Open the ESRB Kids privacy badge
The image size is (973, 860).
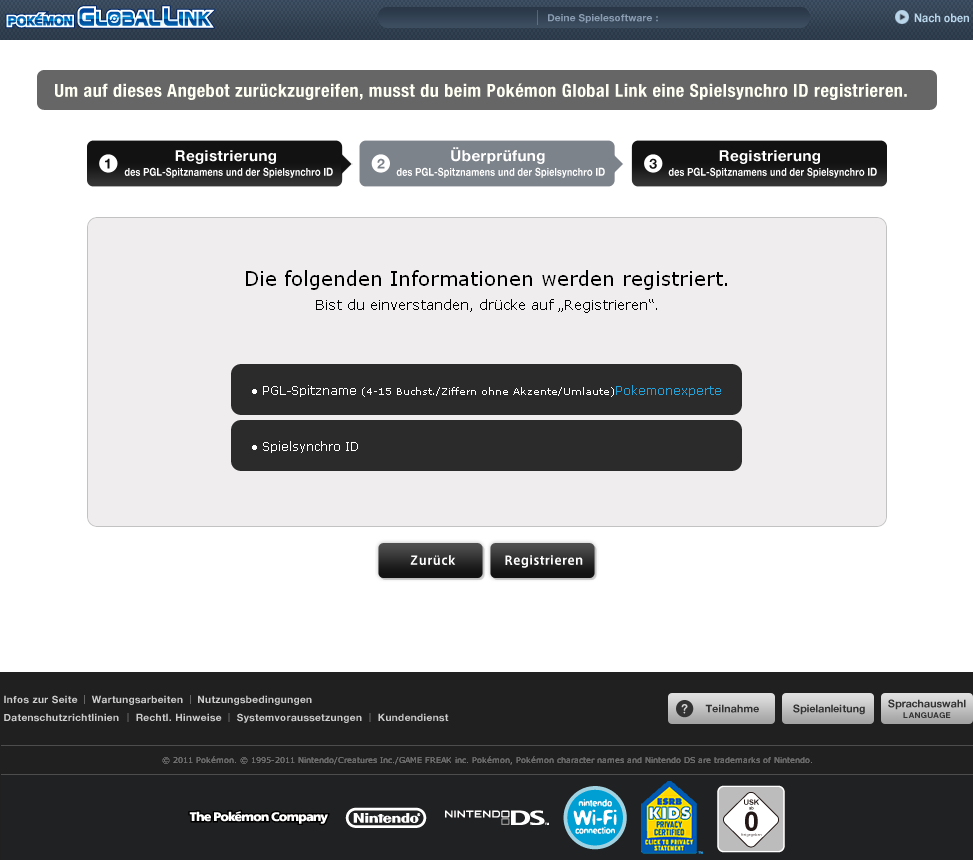[x=671, y=818]
